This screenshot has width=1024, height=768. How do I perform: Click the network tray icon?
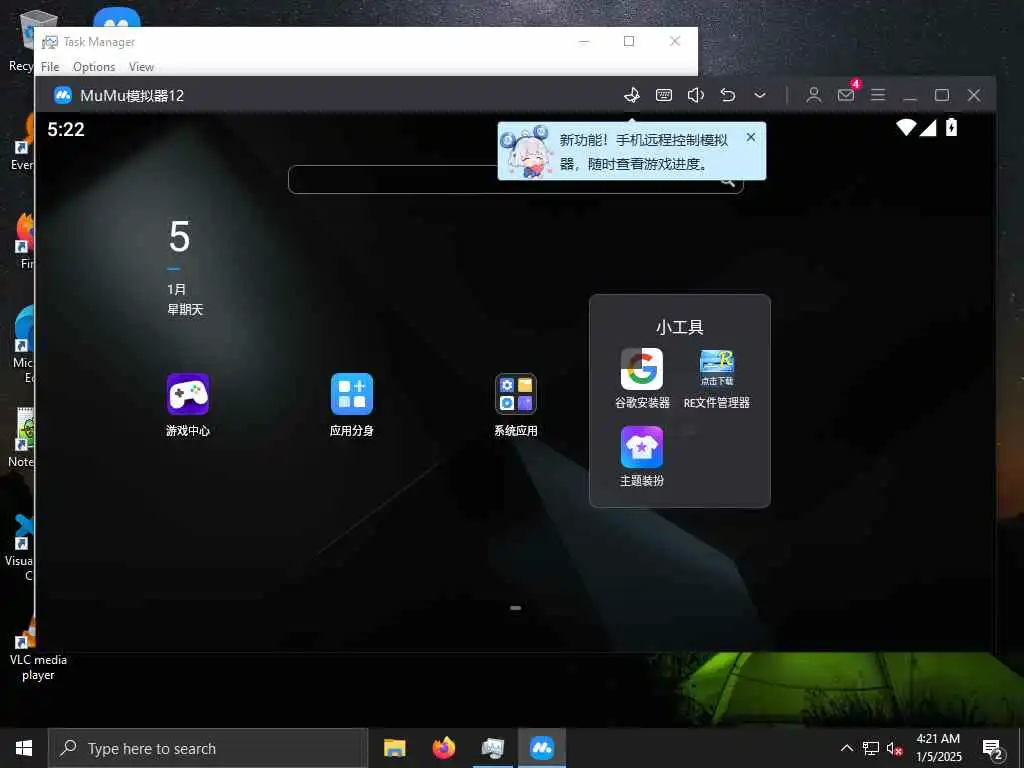coord(871,748)
